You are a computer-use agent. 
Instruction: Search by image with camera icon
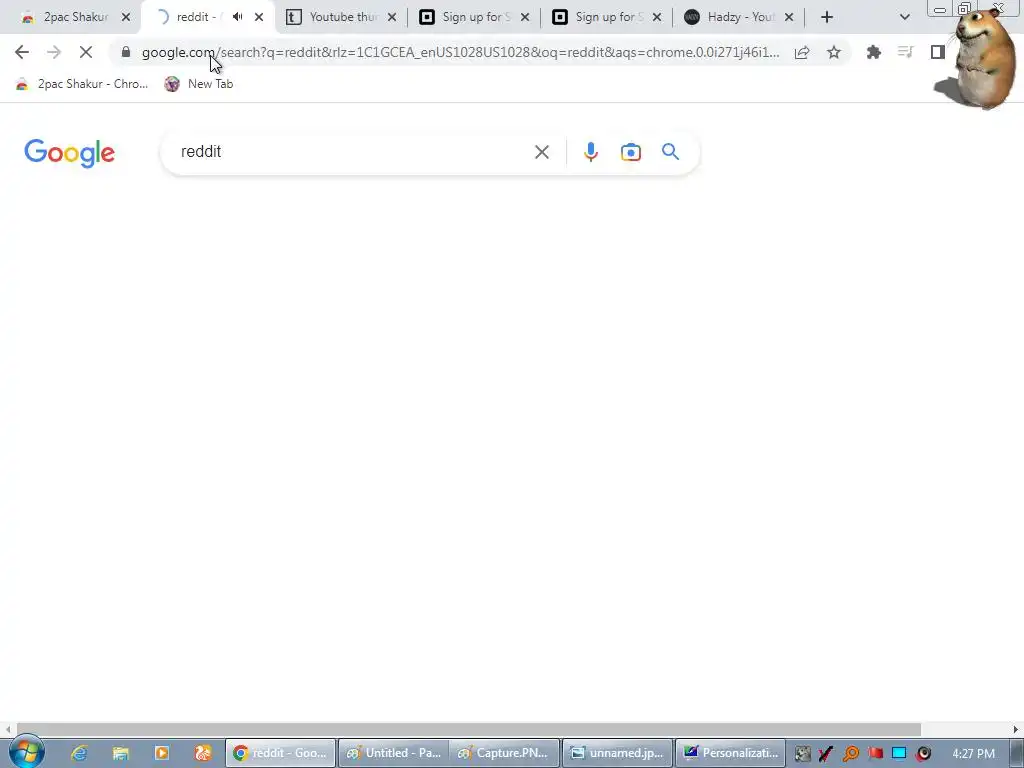[x=630, y=152]
